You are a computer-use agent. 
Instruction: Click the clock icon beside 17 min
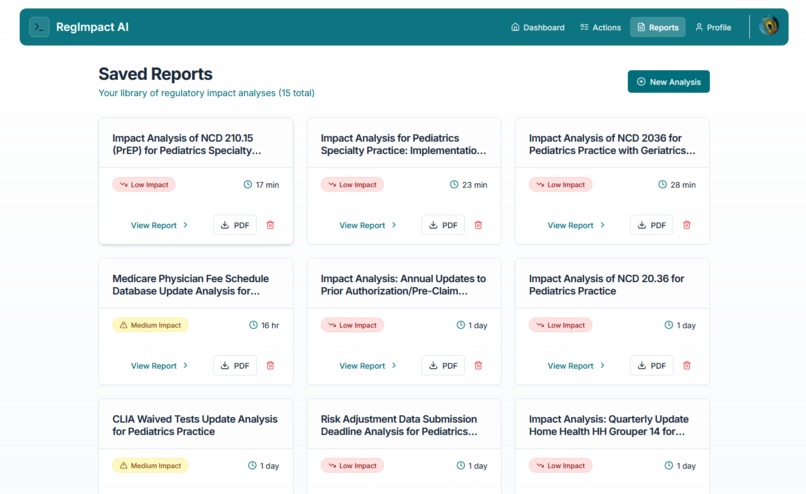pyautogui.click(x=248, y=185)
